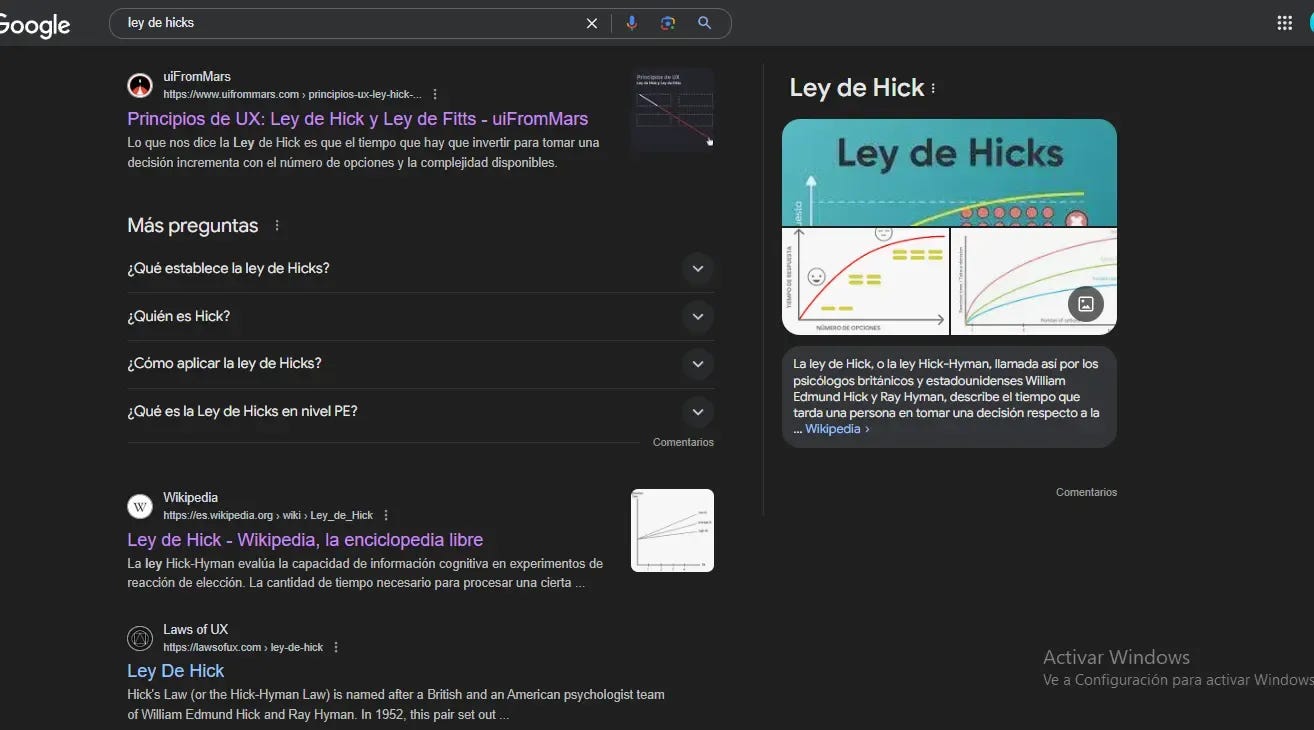Viewport: 1314px width, 730px height.
Task: Click the "uiFromMars" site name above result
Action: [197, 76]
